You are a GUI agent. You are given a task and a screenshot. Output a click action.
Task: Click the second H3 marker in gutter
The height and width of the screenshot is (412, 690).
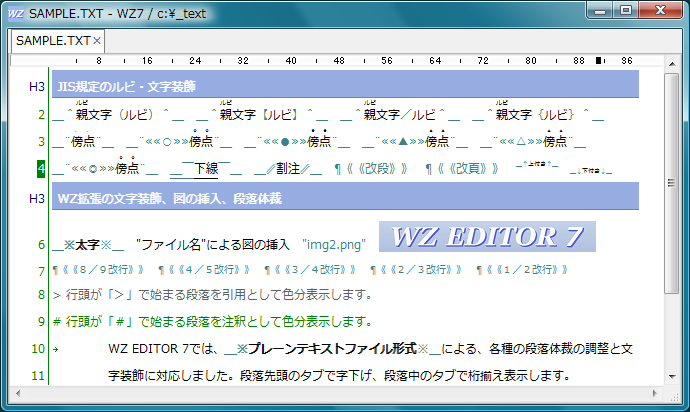point(37,199)
